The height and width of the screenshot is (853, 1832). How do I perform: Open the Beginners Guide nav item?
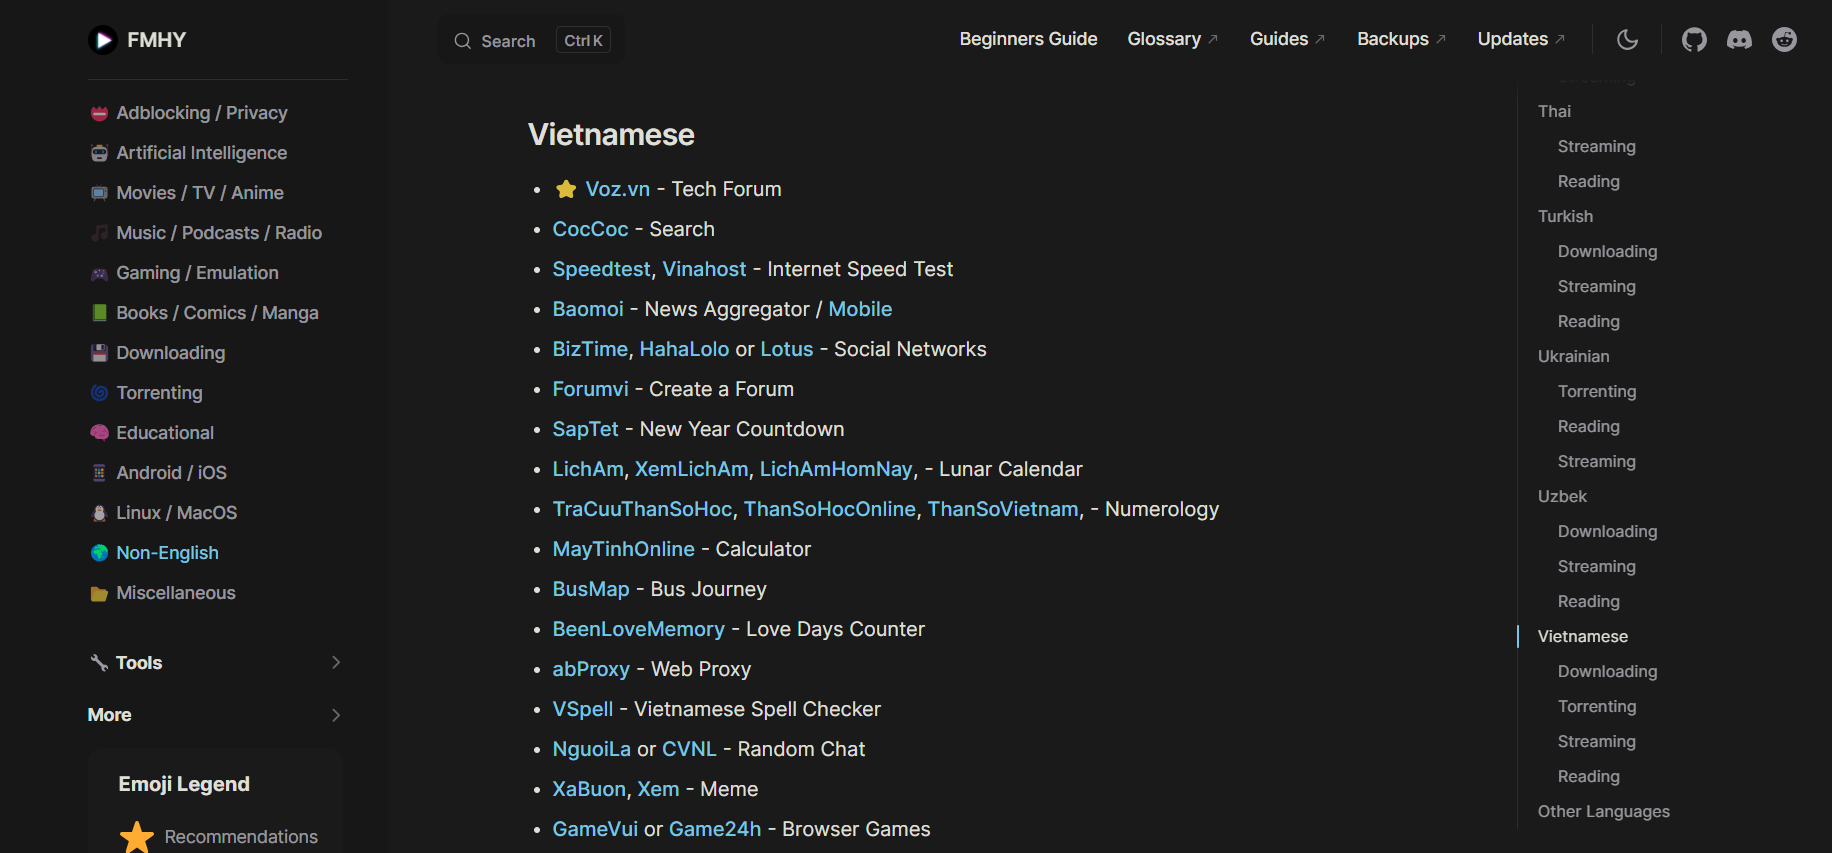click(1028, 39)
